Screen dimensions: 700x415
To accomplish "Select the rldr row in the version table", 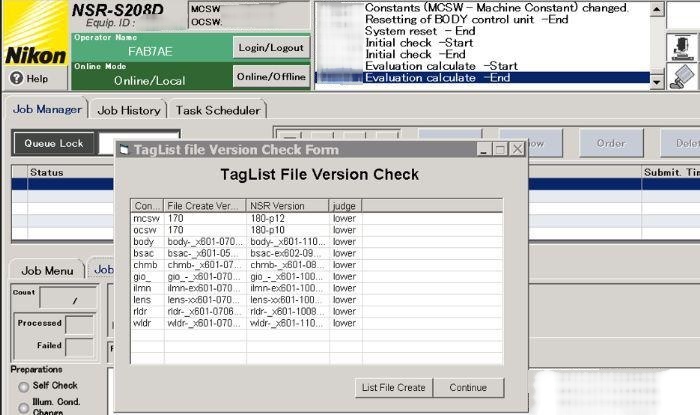I will (x=317, y=311).
